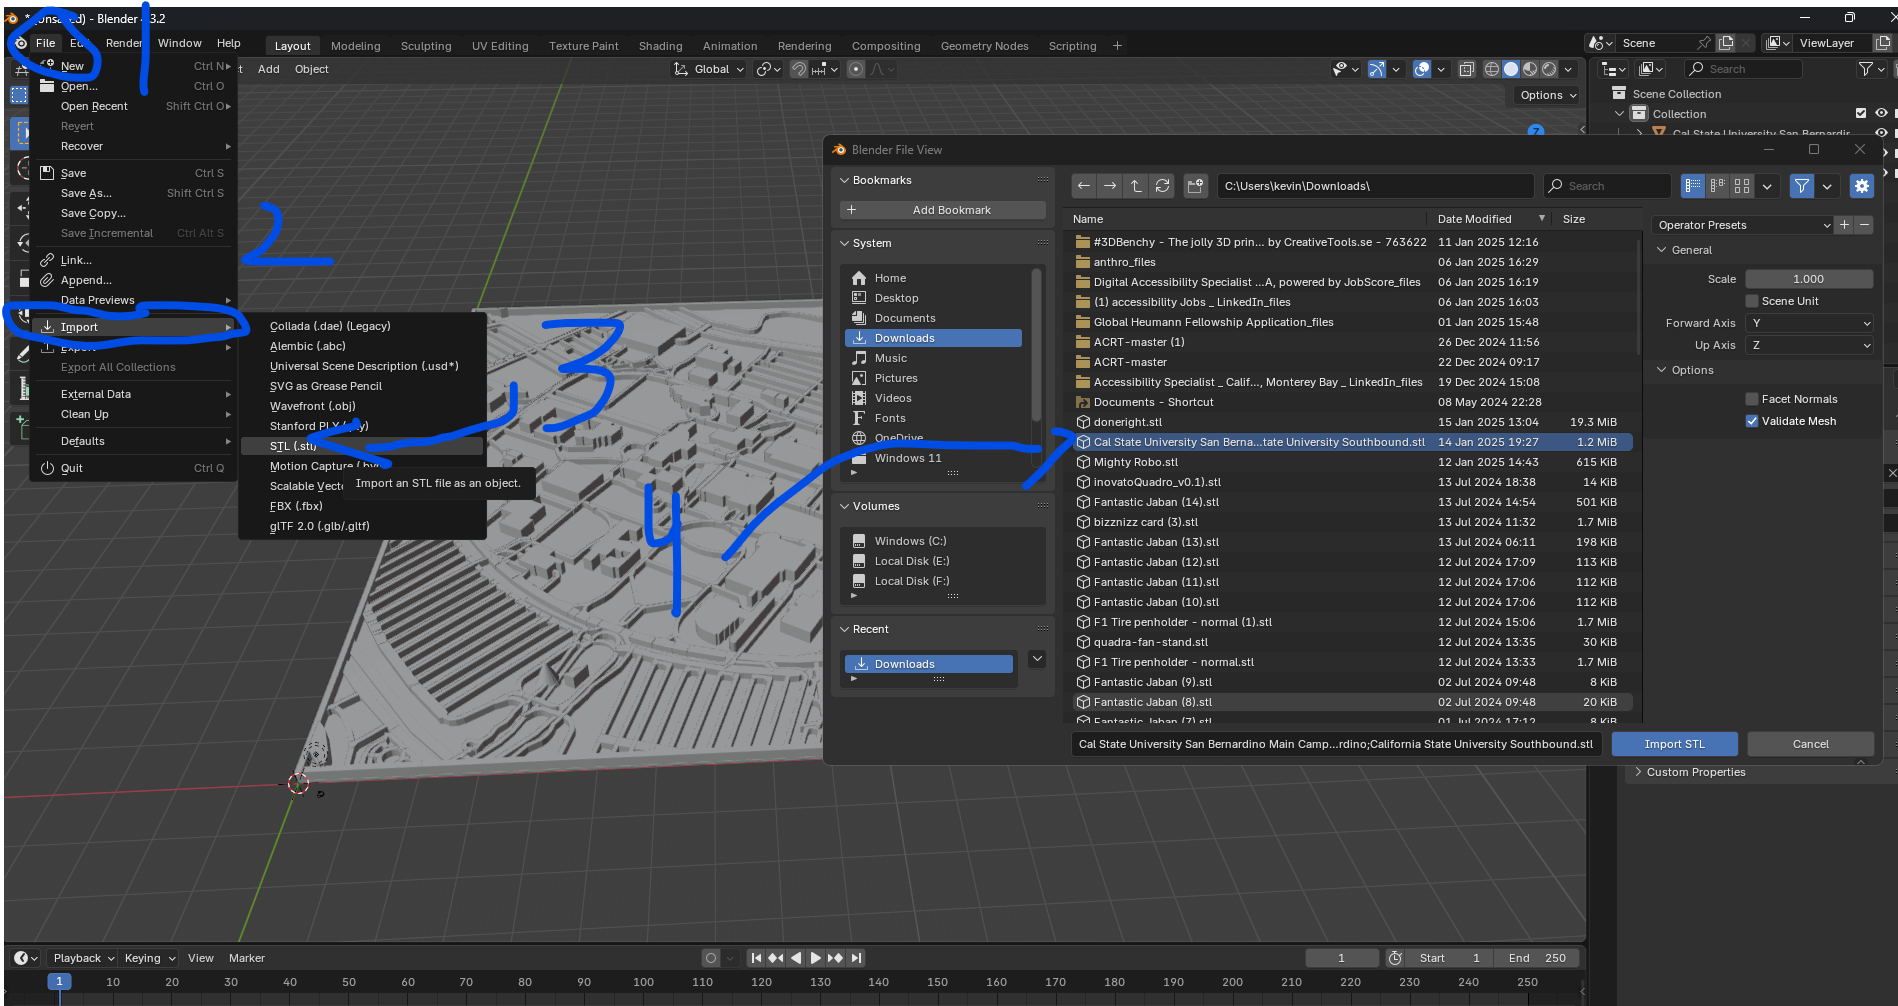Click the file path field in file view

pos(1375,186)
